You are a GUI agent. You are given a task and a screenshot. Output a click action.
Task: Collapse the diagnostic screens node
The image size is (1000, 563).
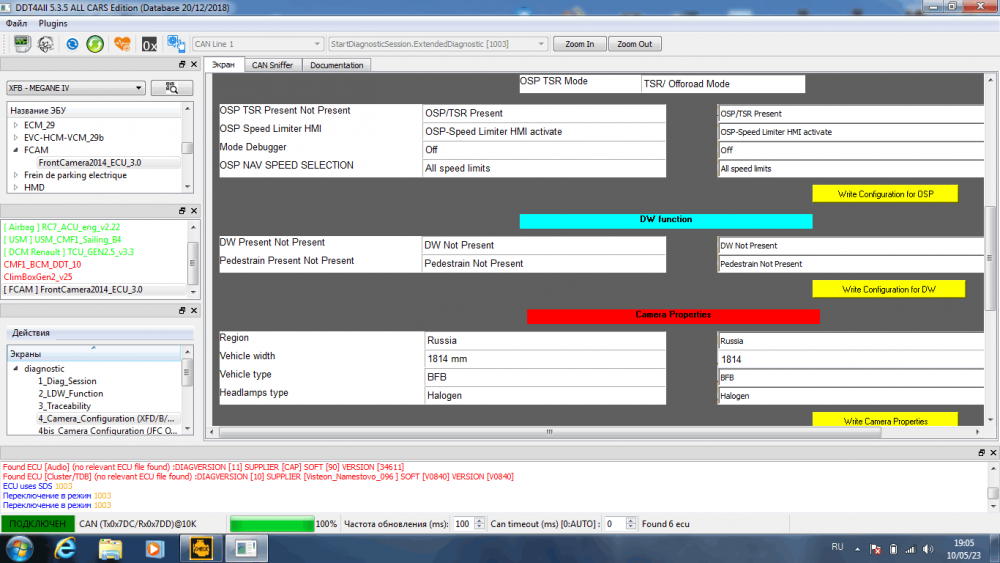coord(16,369)
